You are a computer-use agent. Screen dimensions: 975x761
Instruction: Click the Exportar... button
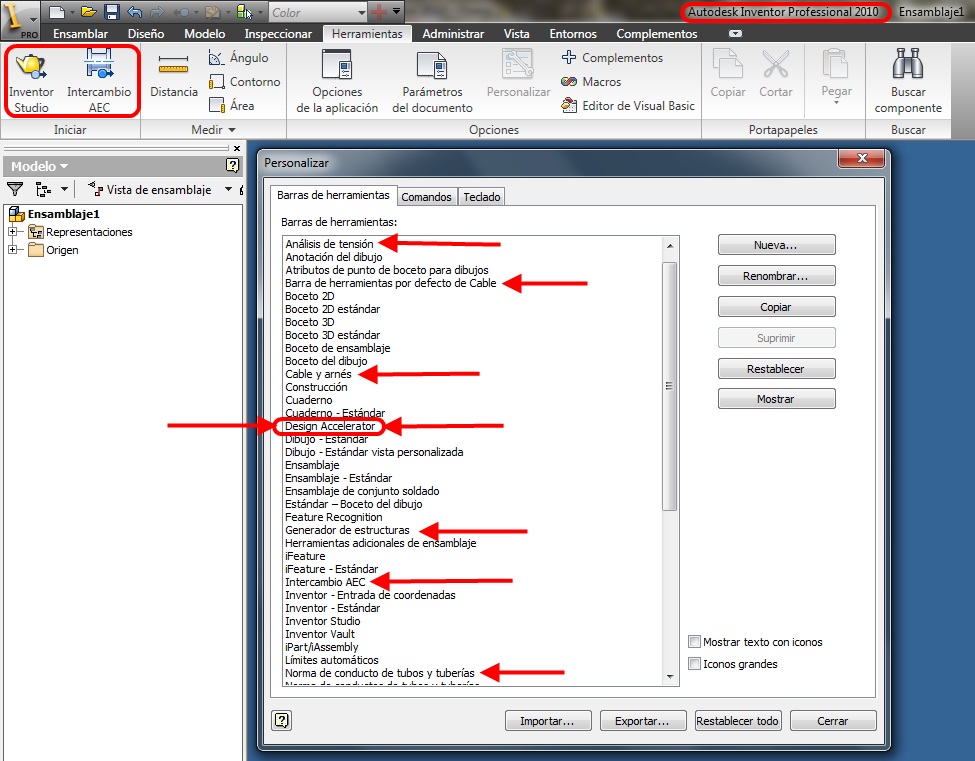coord(643,721)
